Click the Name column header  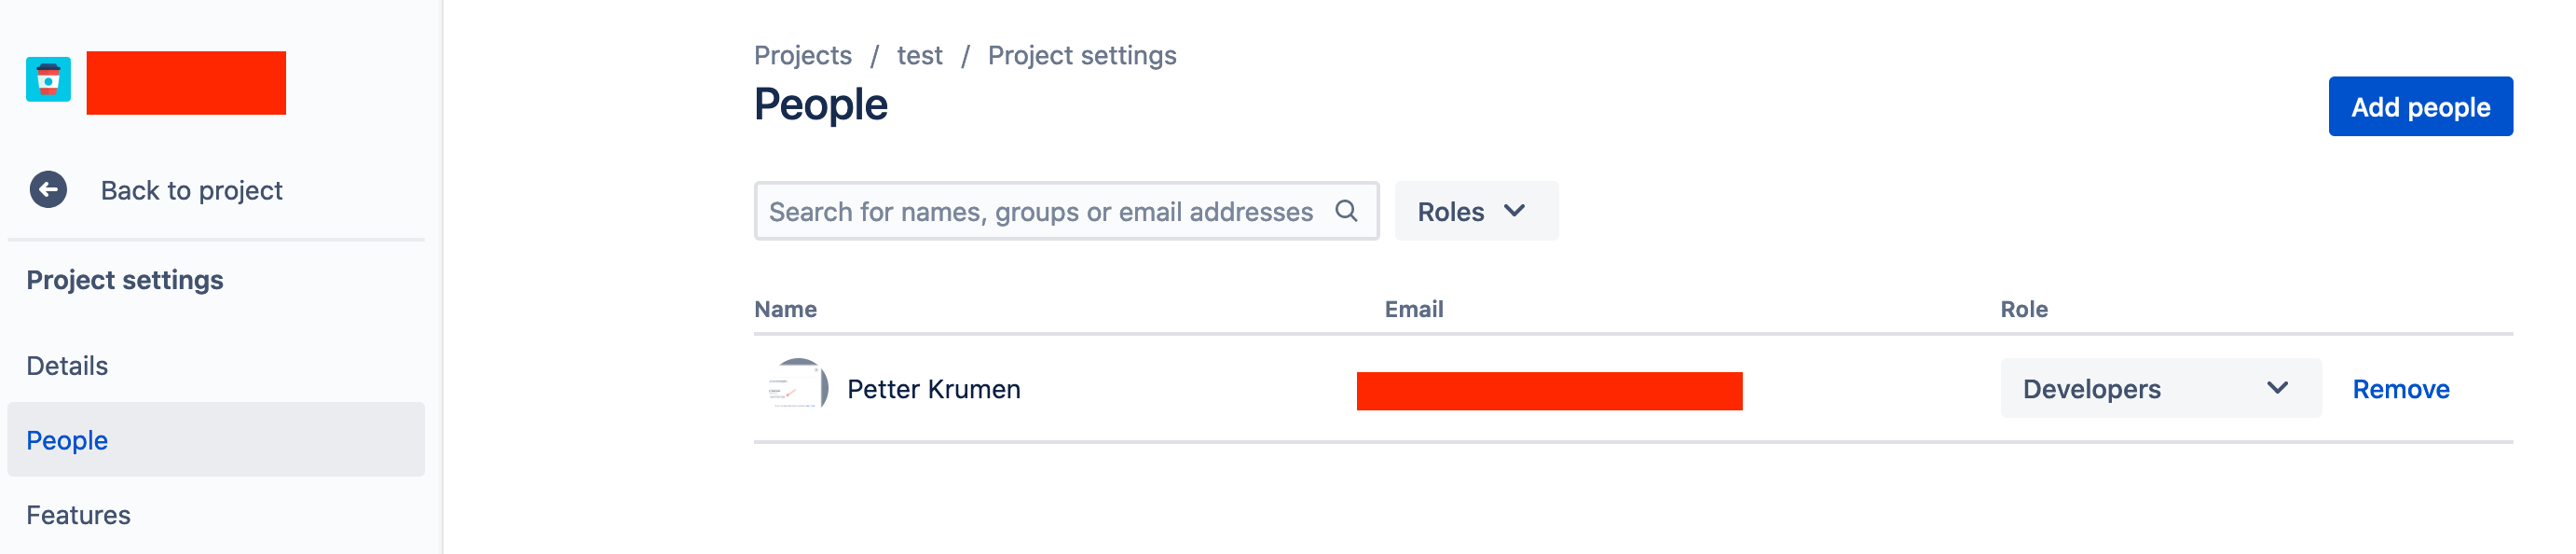coord(785,309)
